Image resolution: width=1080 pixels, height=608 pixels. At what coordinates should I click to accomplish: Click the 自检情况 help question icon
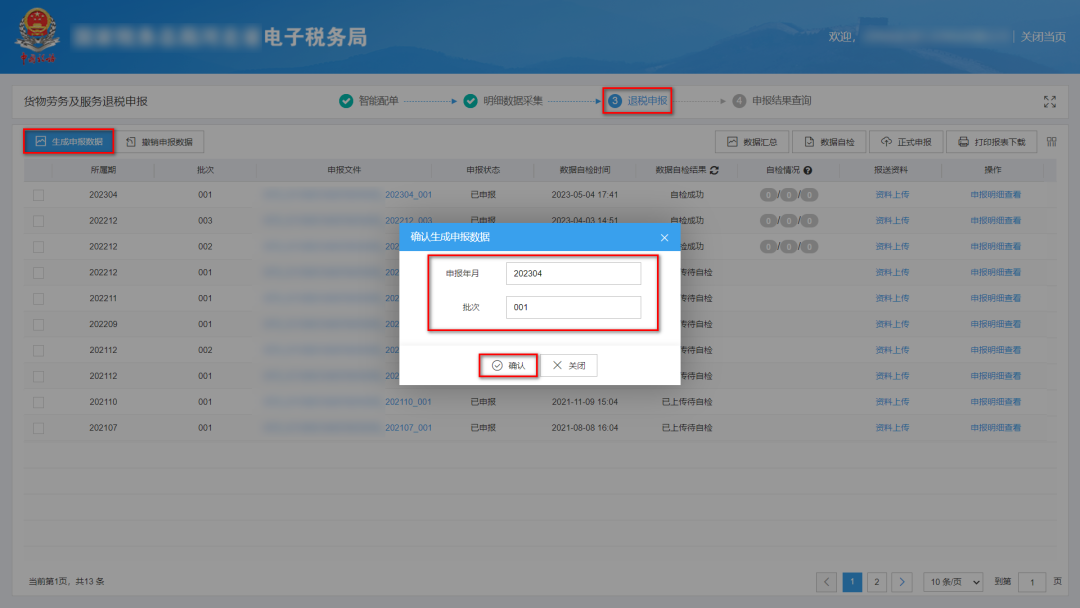point(807,170)
